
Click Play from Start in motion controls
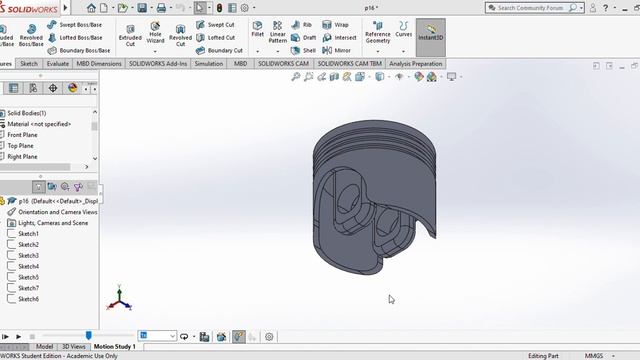point(5,337)
